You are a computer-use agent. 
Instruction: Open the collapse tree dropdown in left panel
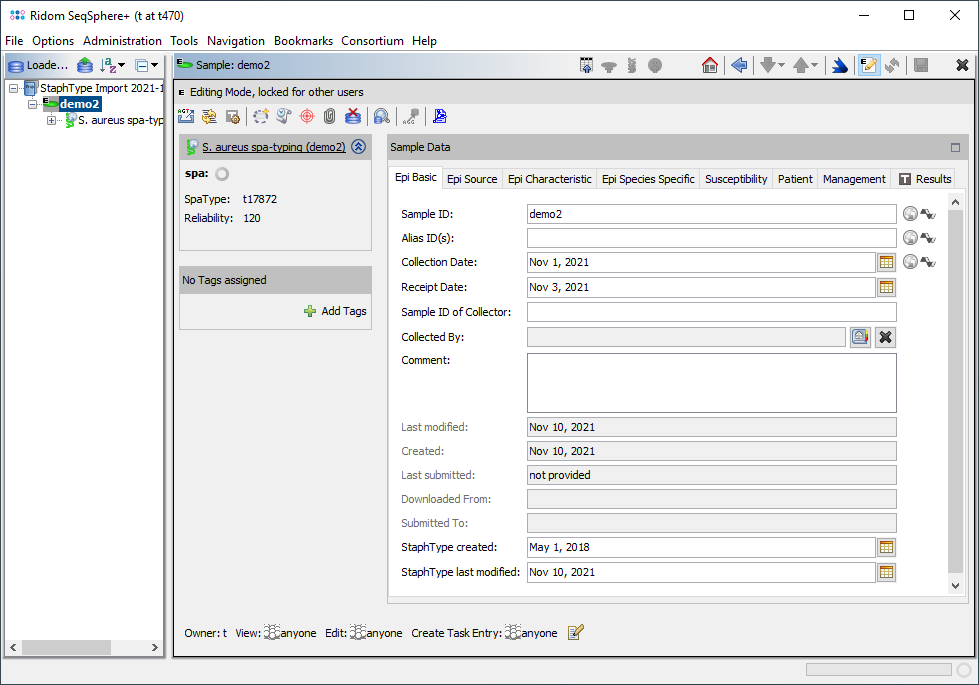tap(147, 65)
